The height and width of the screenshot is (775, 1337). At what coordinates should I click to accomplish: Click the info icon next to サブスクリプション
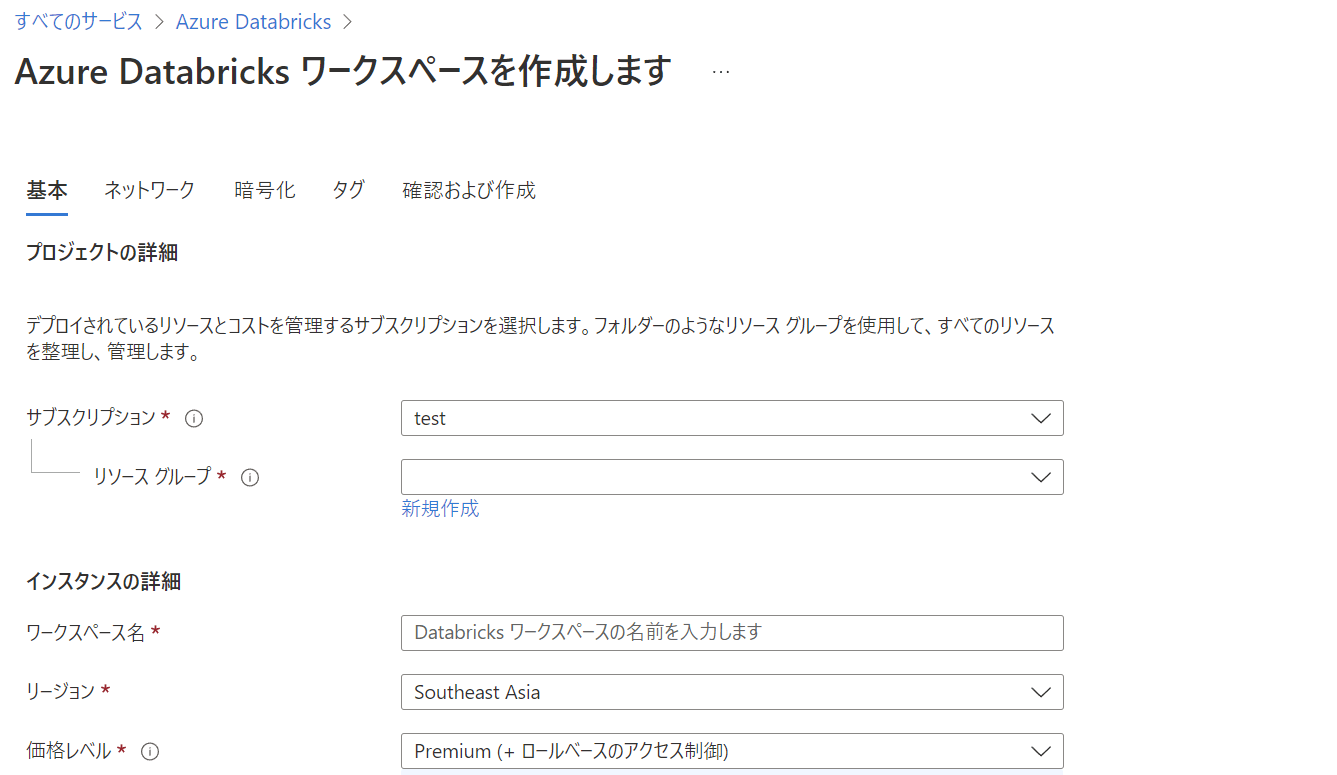click(x=194, y=418)
